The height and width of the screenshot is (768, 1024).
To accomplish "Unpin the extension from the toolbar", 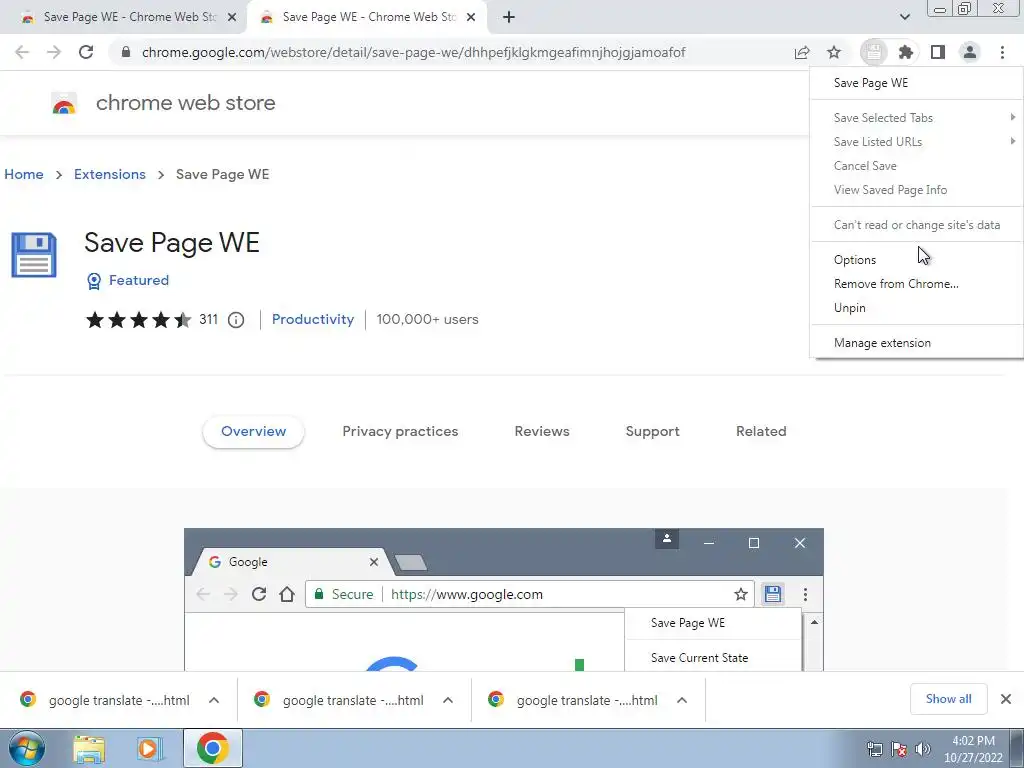I will pos(917,308).
